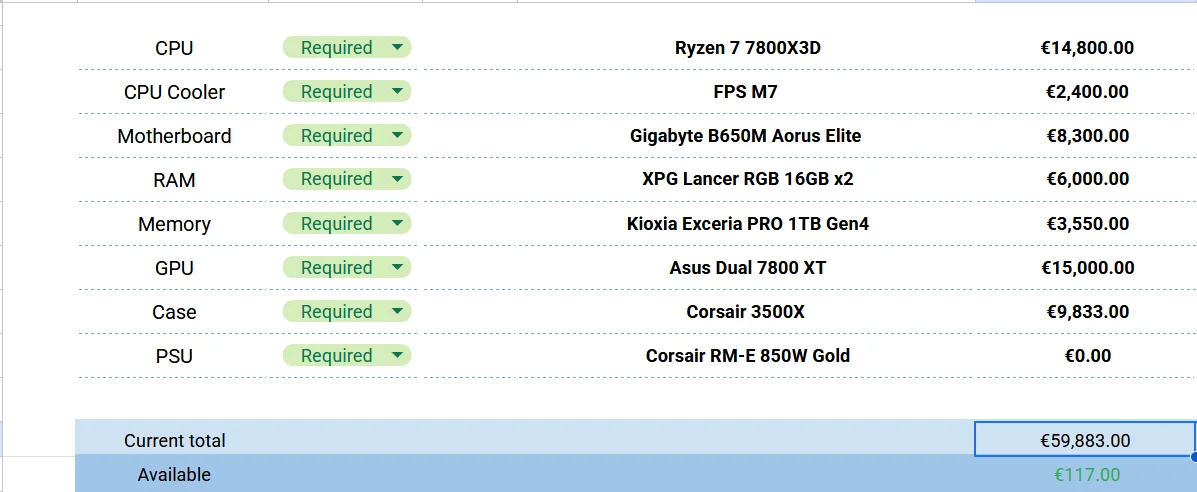1197x492 pixels.
Task: Select the RAM label cell
Action: pyautogui.click(x=174, y=180)
